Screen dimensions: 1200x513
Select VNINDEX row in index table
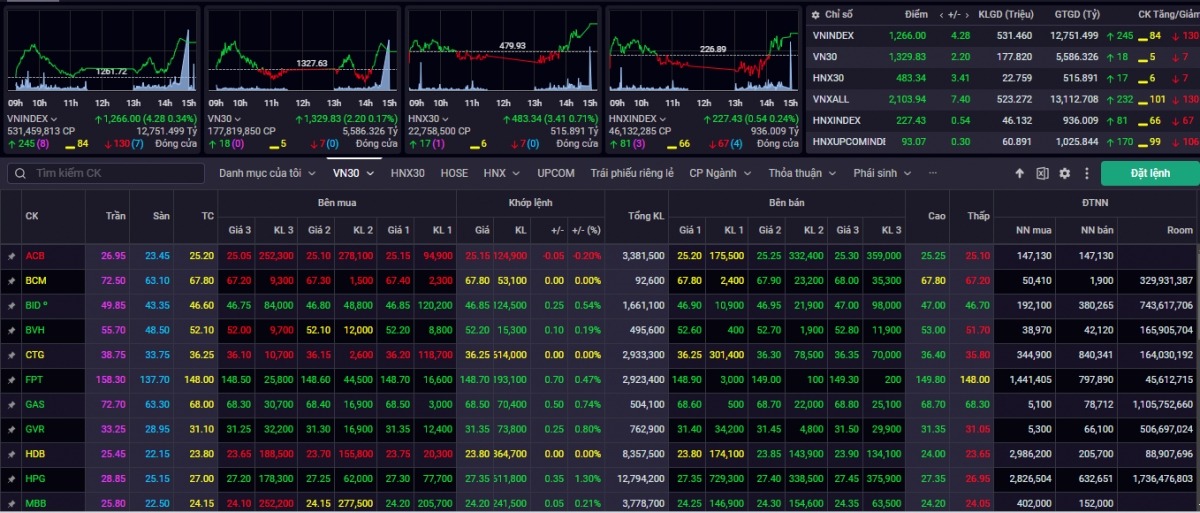[1003, 35]
